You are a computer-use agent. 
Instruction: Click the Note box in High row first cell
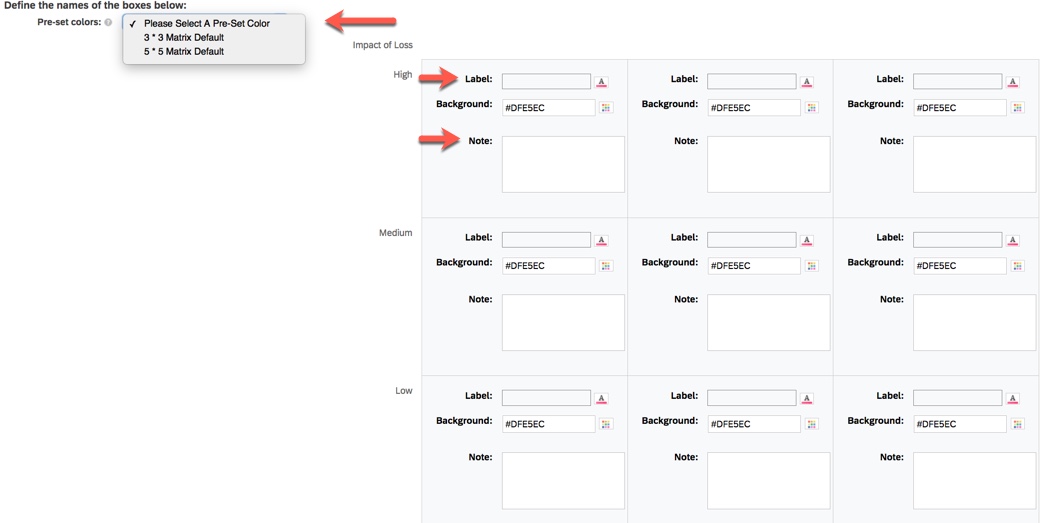point(563,164)
